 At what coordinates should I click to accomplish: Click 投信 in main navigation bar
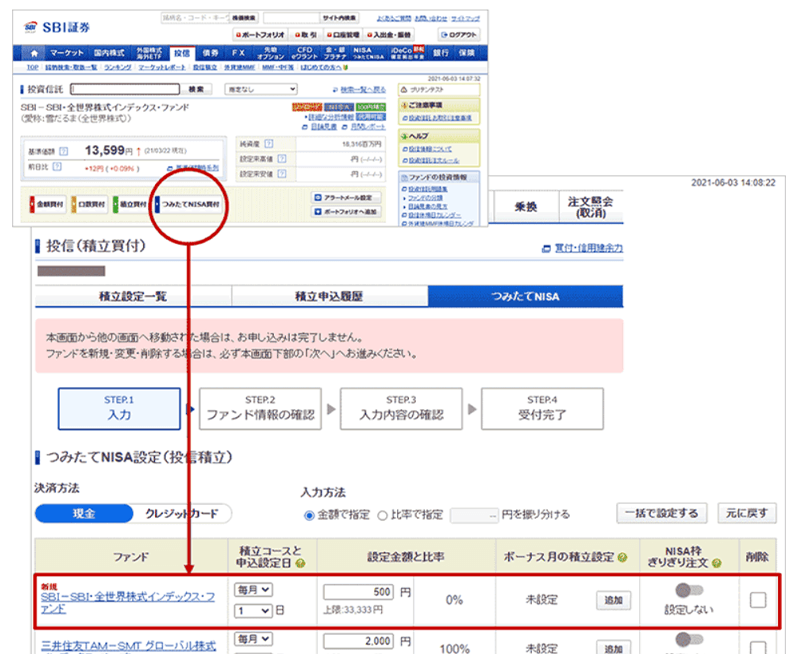tap(182, 53)
